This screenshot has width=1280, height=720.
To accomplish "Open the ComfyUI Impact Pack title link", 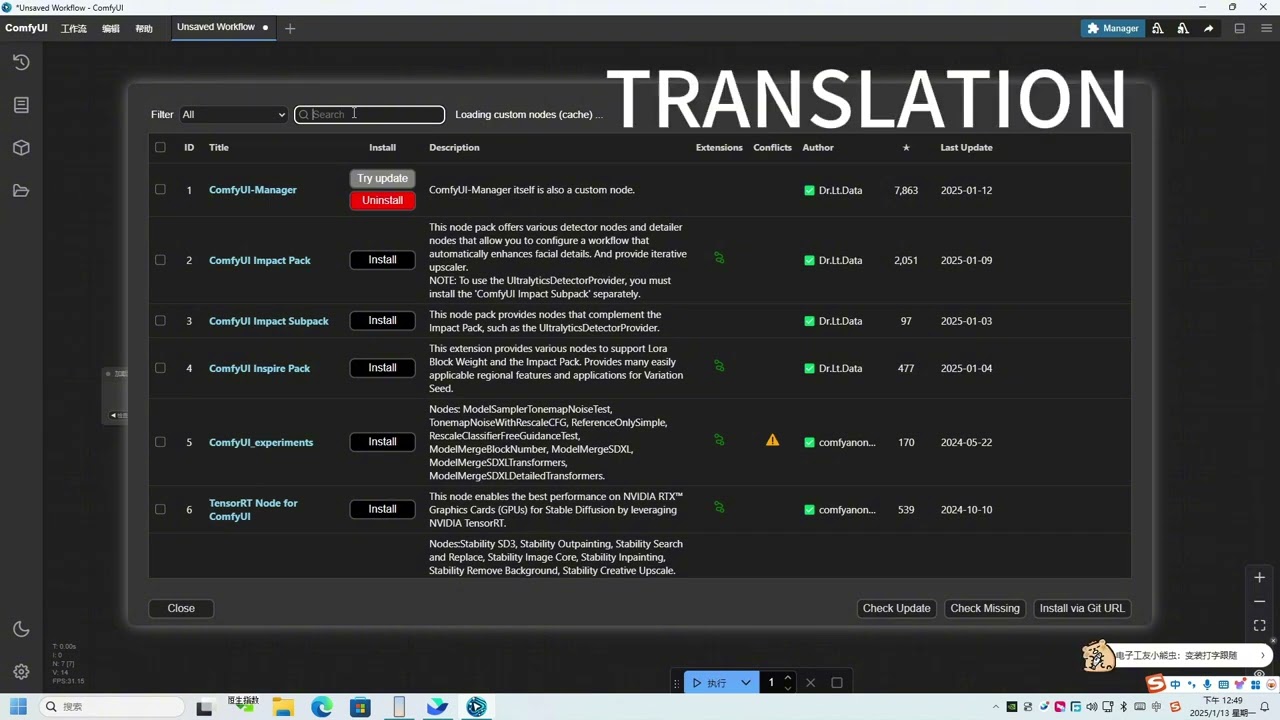I will tap(260, 260).
